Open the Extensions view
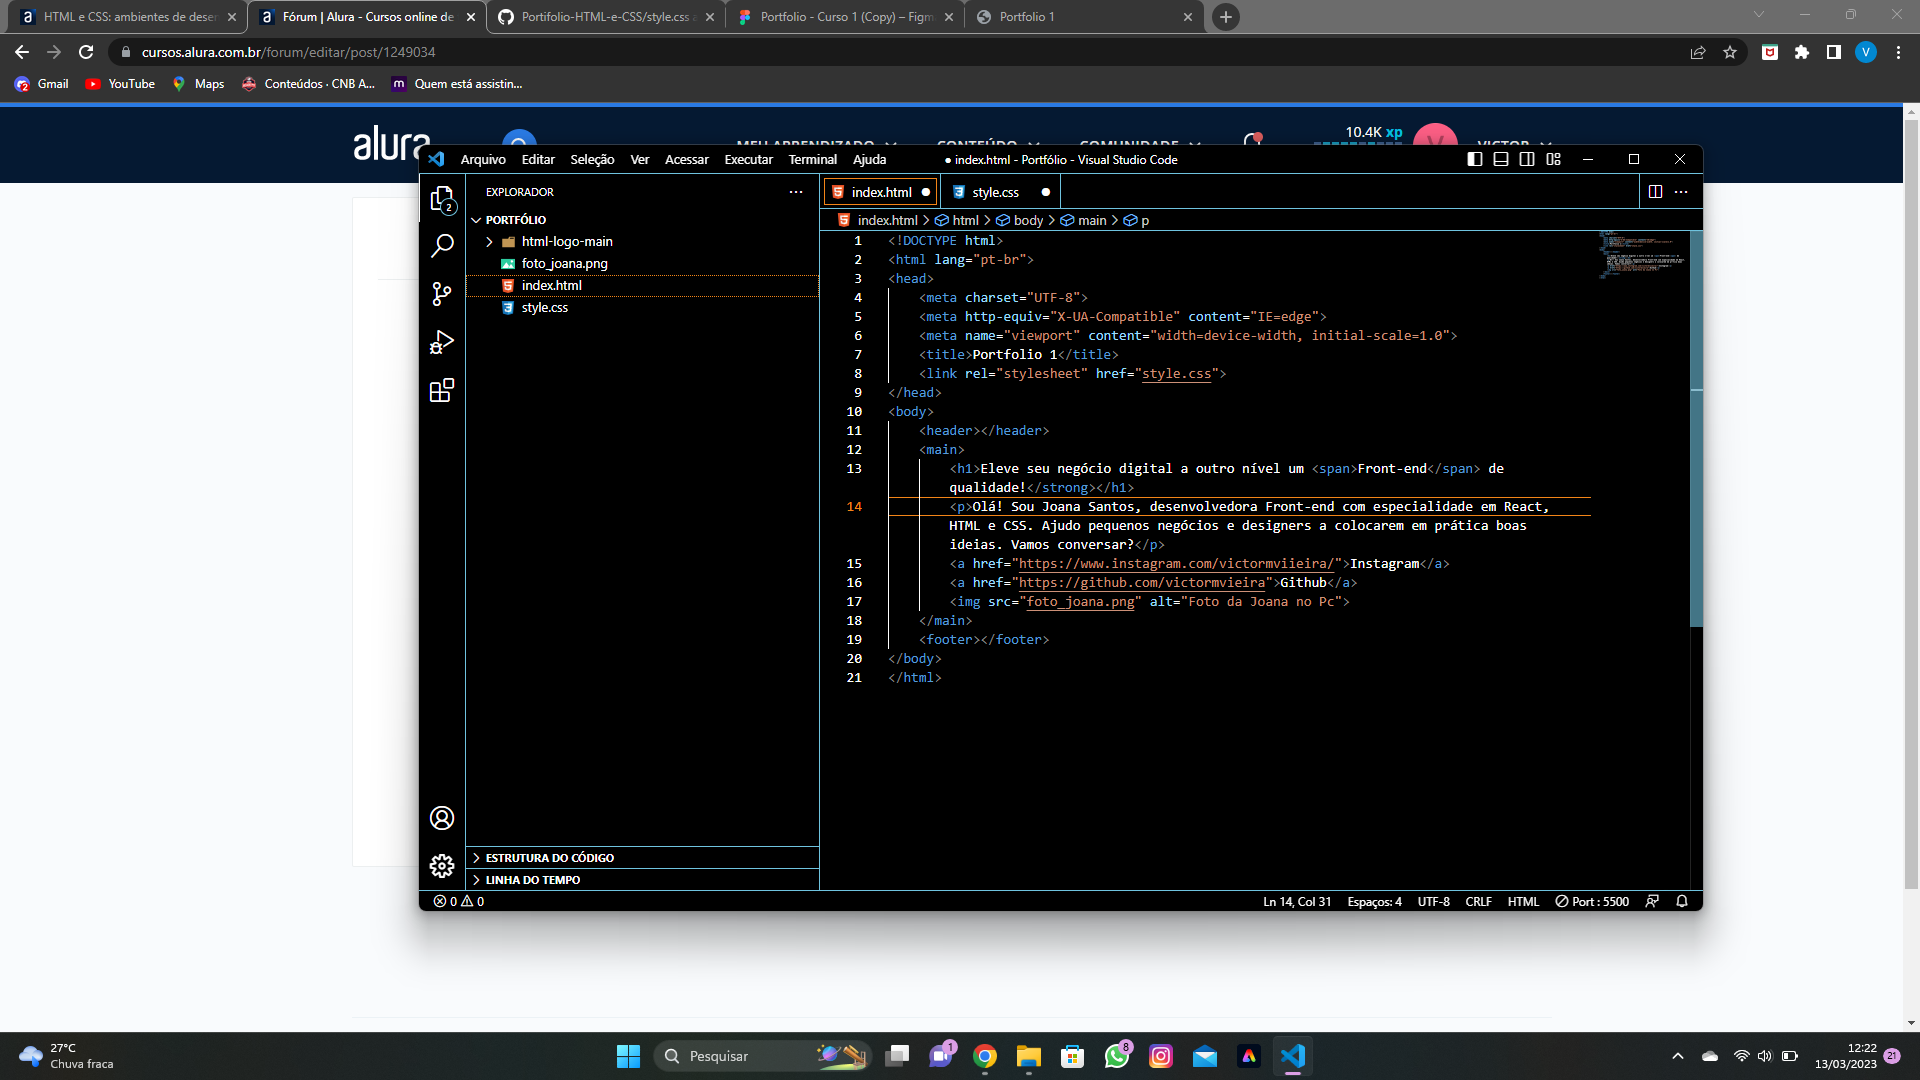The width and height of the screenshot is (1920, 1080). click(x=442, y=390)
